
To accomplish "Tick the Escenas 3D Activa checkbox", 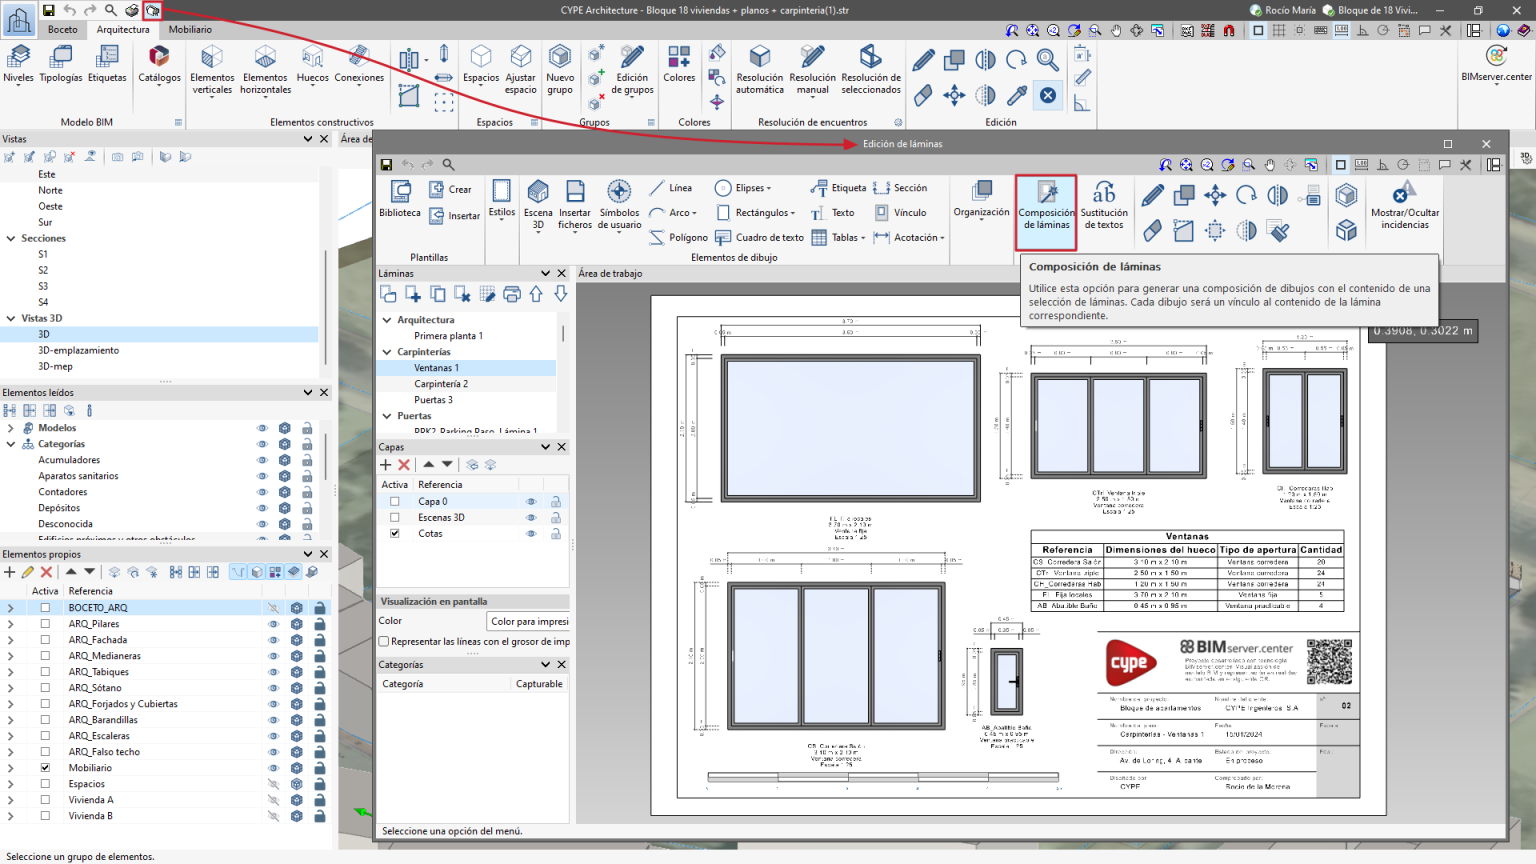I will pos(395,518).
